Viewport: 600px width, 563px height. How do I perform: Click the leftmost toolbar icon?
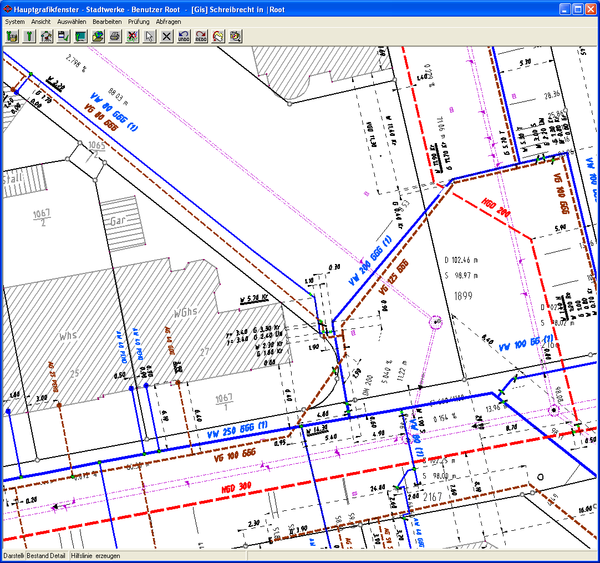(13, 37)
